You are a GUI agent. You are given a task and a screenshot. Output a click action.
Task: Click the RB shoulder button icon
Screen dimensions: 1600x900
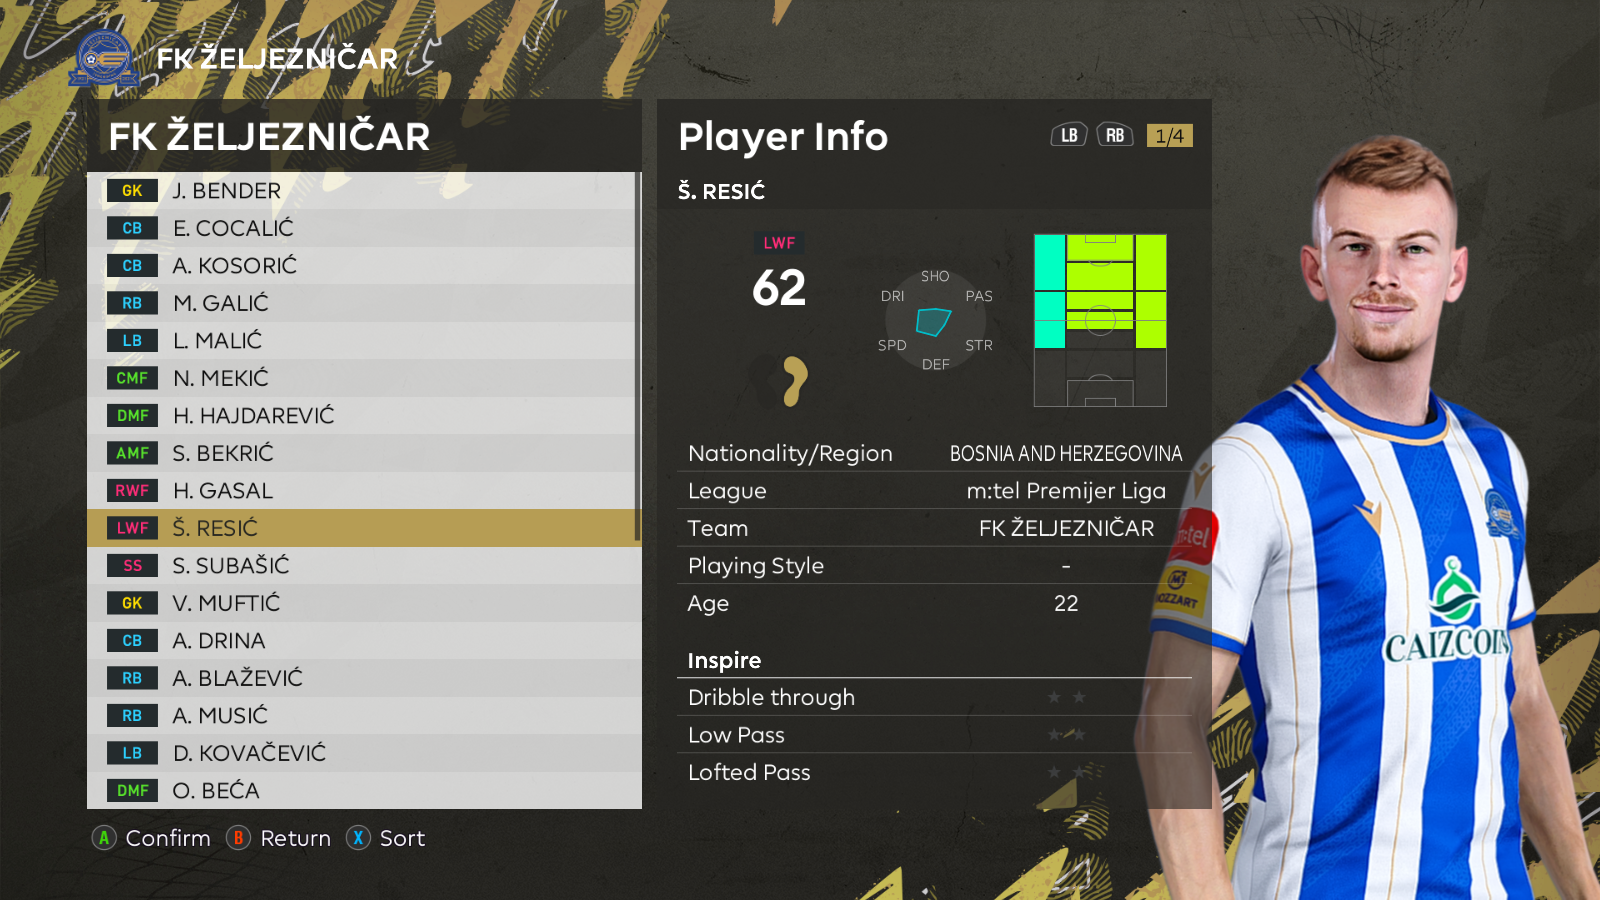tap(1115, 135)
